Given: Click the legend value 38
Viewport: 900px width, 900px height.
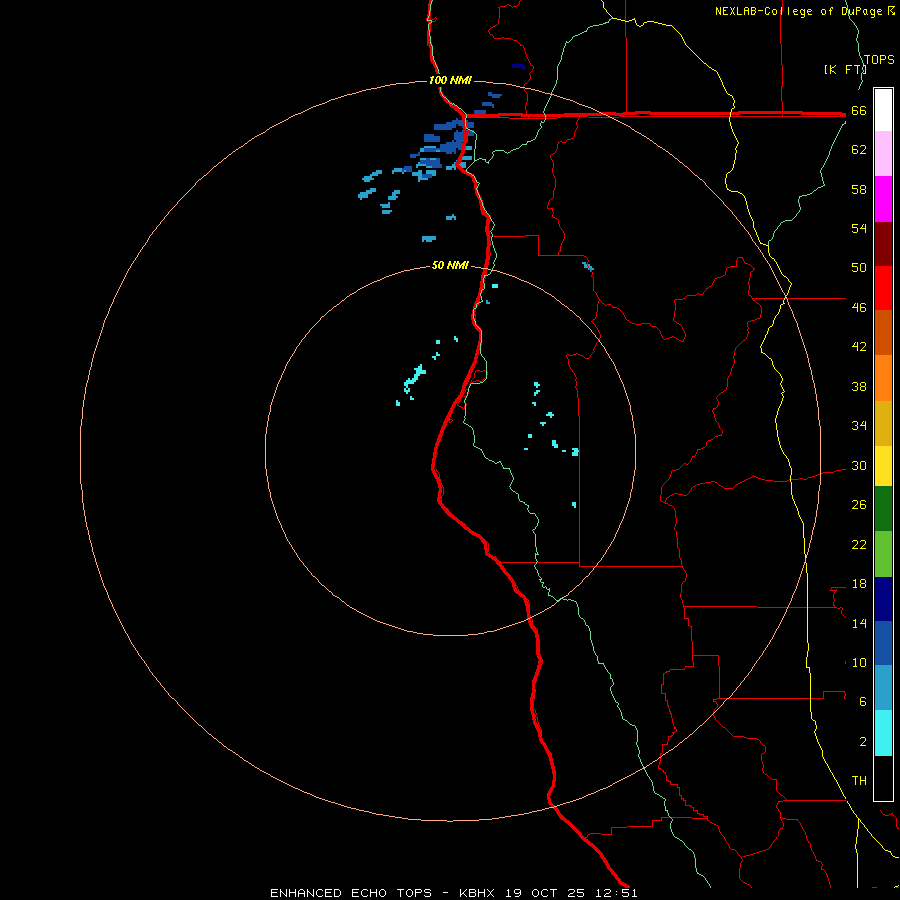Looking at the screenshot, I should [x=859, y=387].
